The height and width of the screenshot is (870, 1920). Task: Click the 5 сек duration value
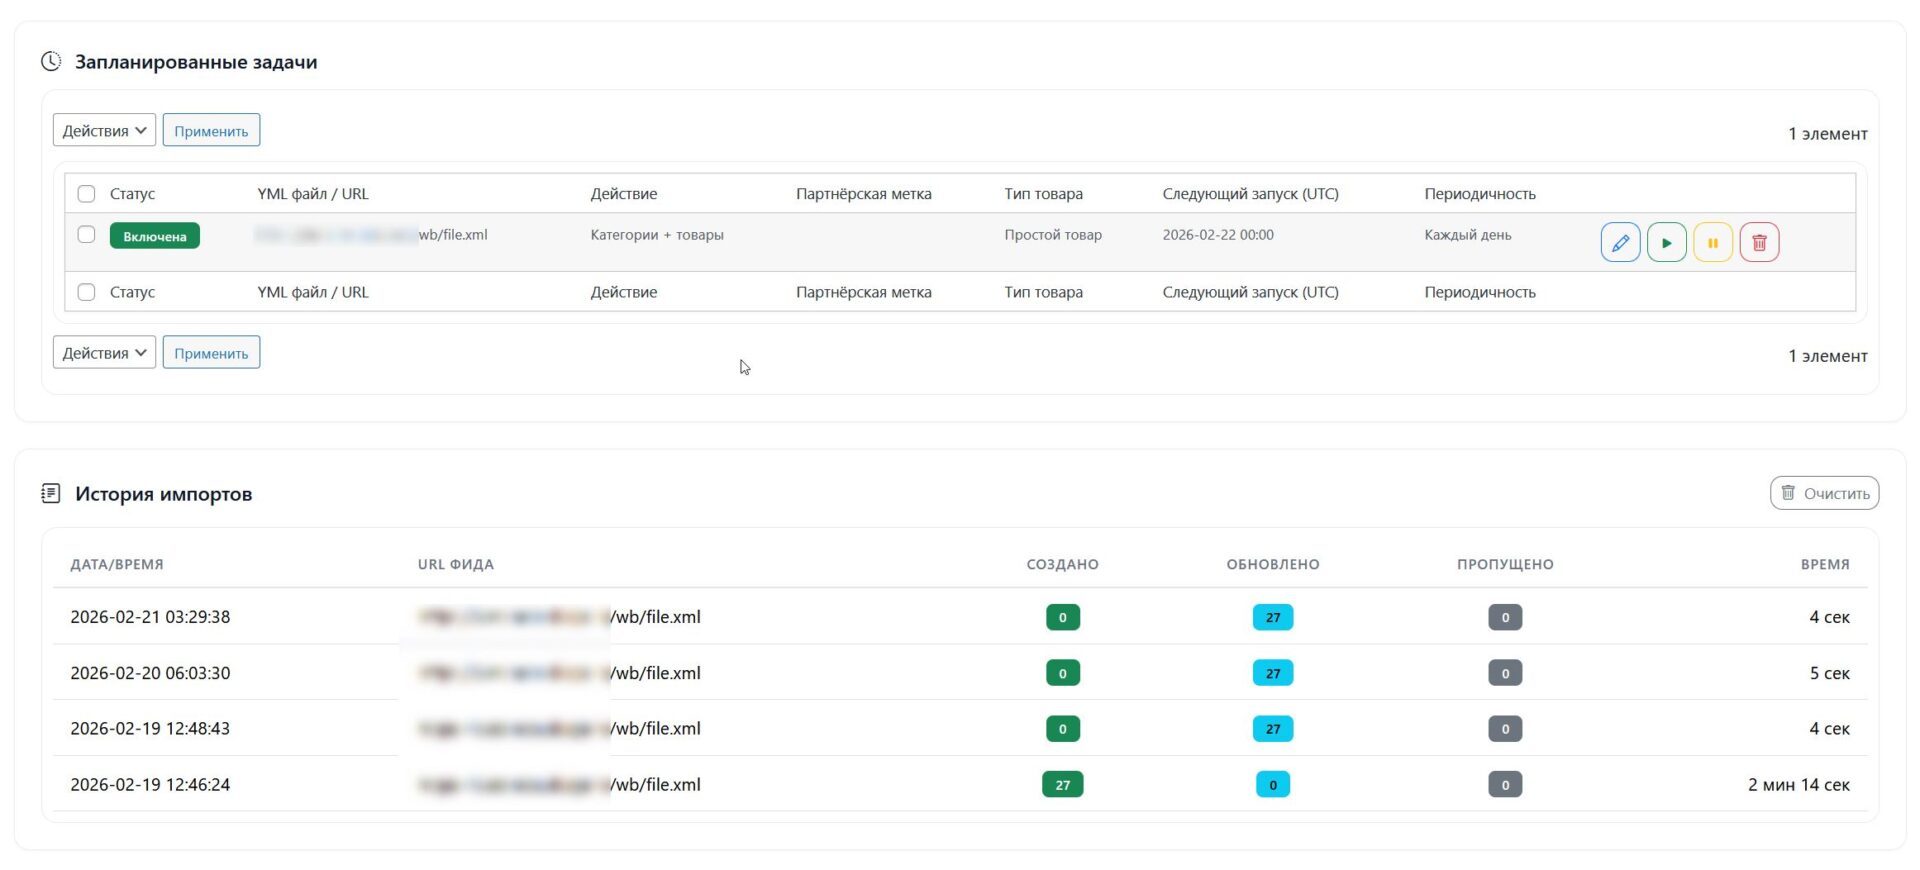[x=1829, y=673]
